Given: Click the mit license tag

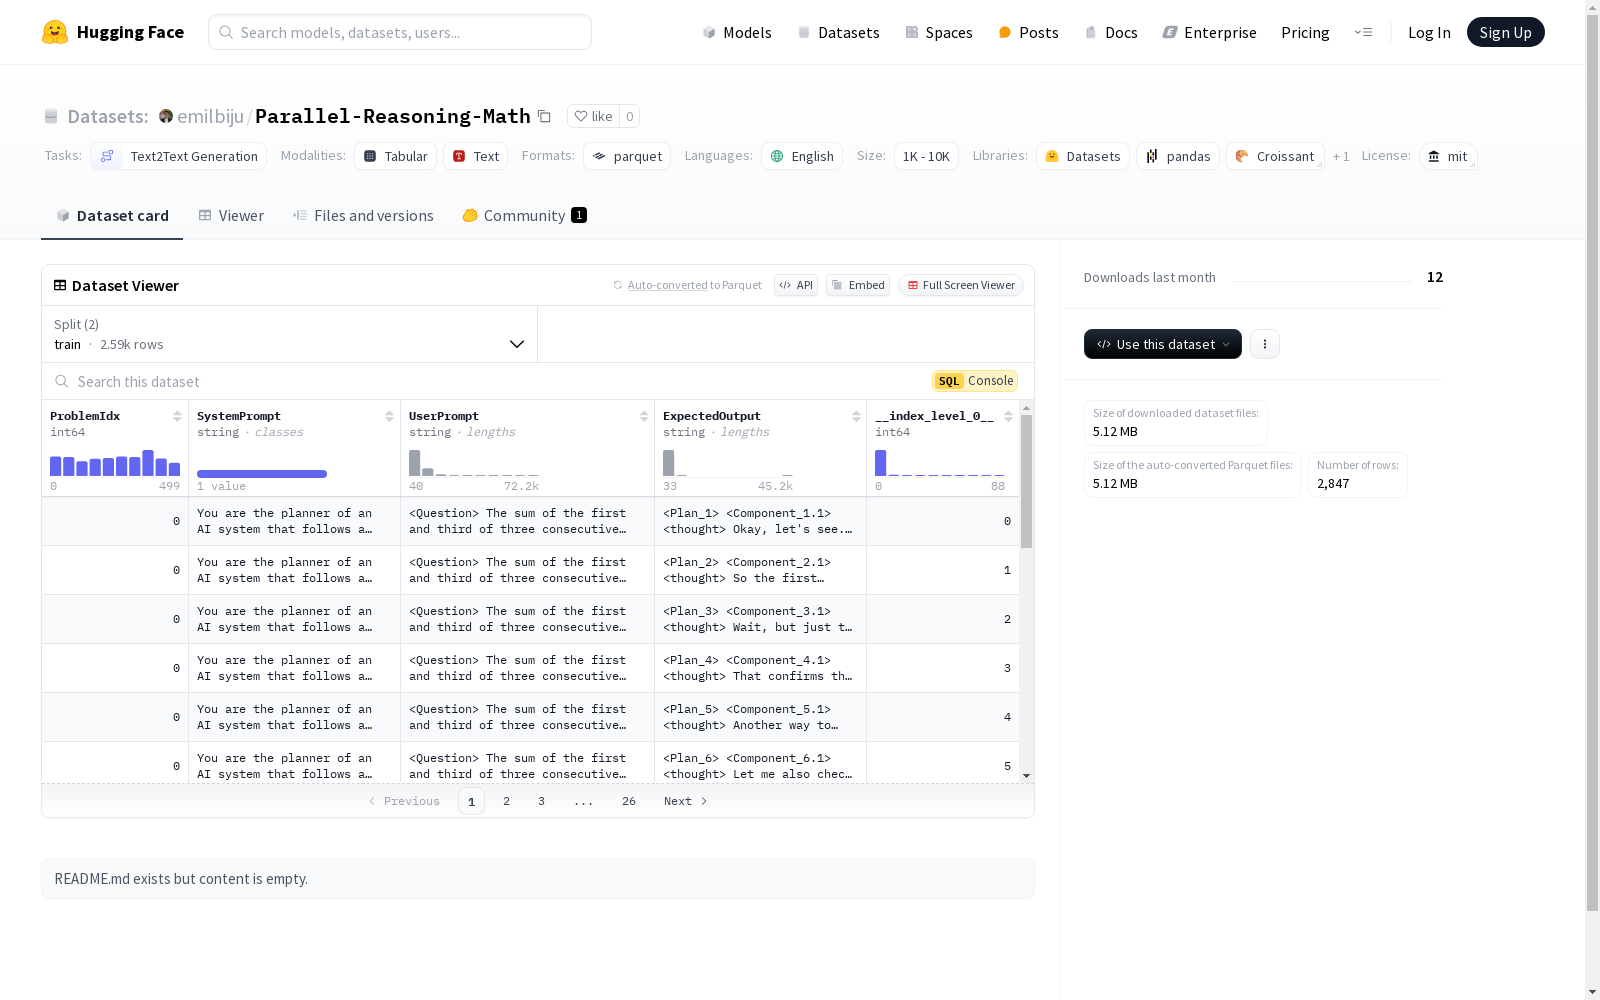Looking at the screenshot, I should pyautogui.click(x=1448, y=156).
